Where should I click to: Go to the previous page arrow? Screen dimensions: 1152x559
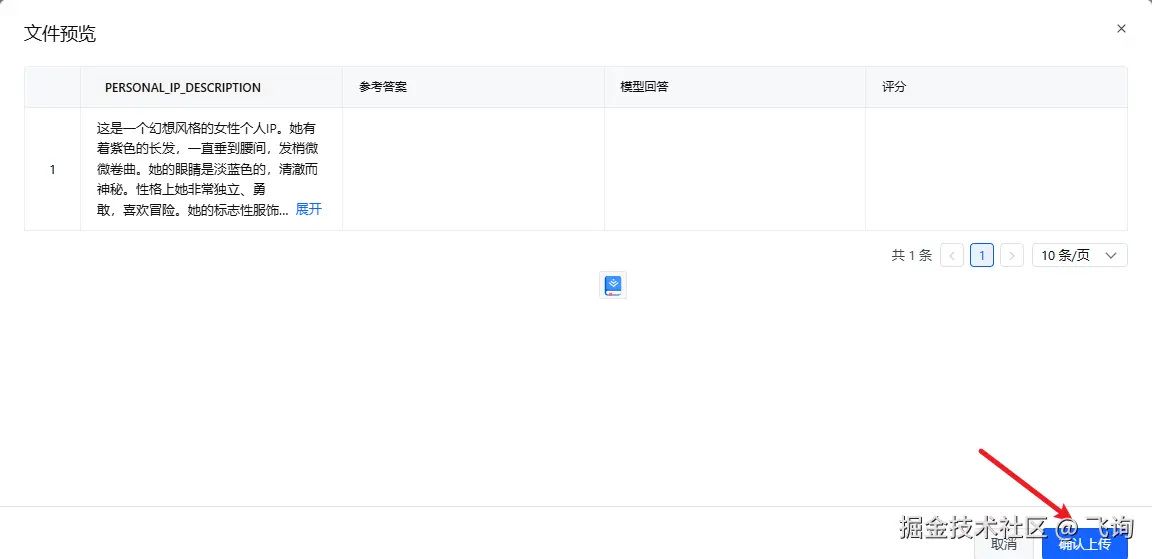click(952, 256)
